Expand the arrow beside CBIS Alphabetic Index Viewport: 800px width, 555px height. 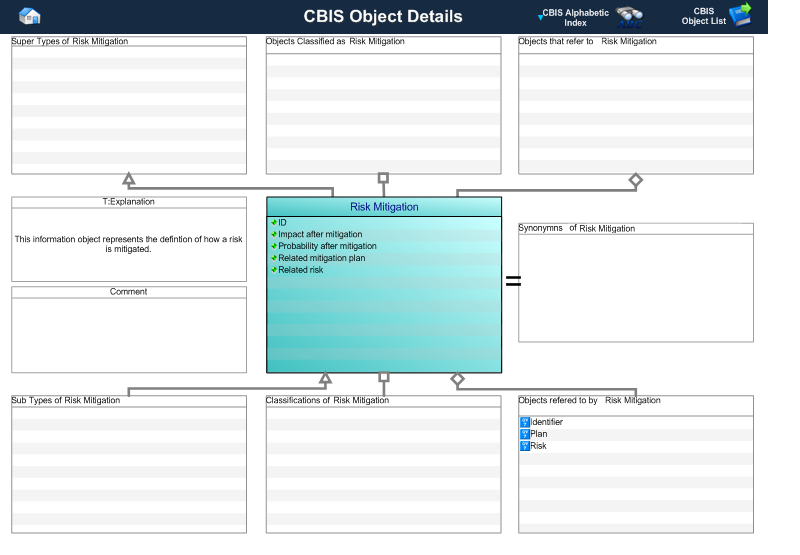(540, 17)
